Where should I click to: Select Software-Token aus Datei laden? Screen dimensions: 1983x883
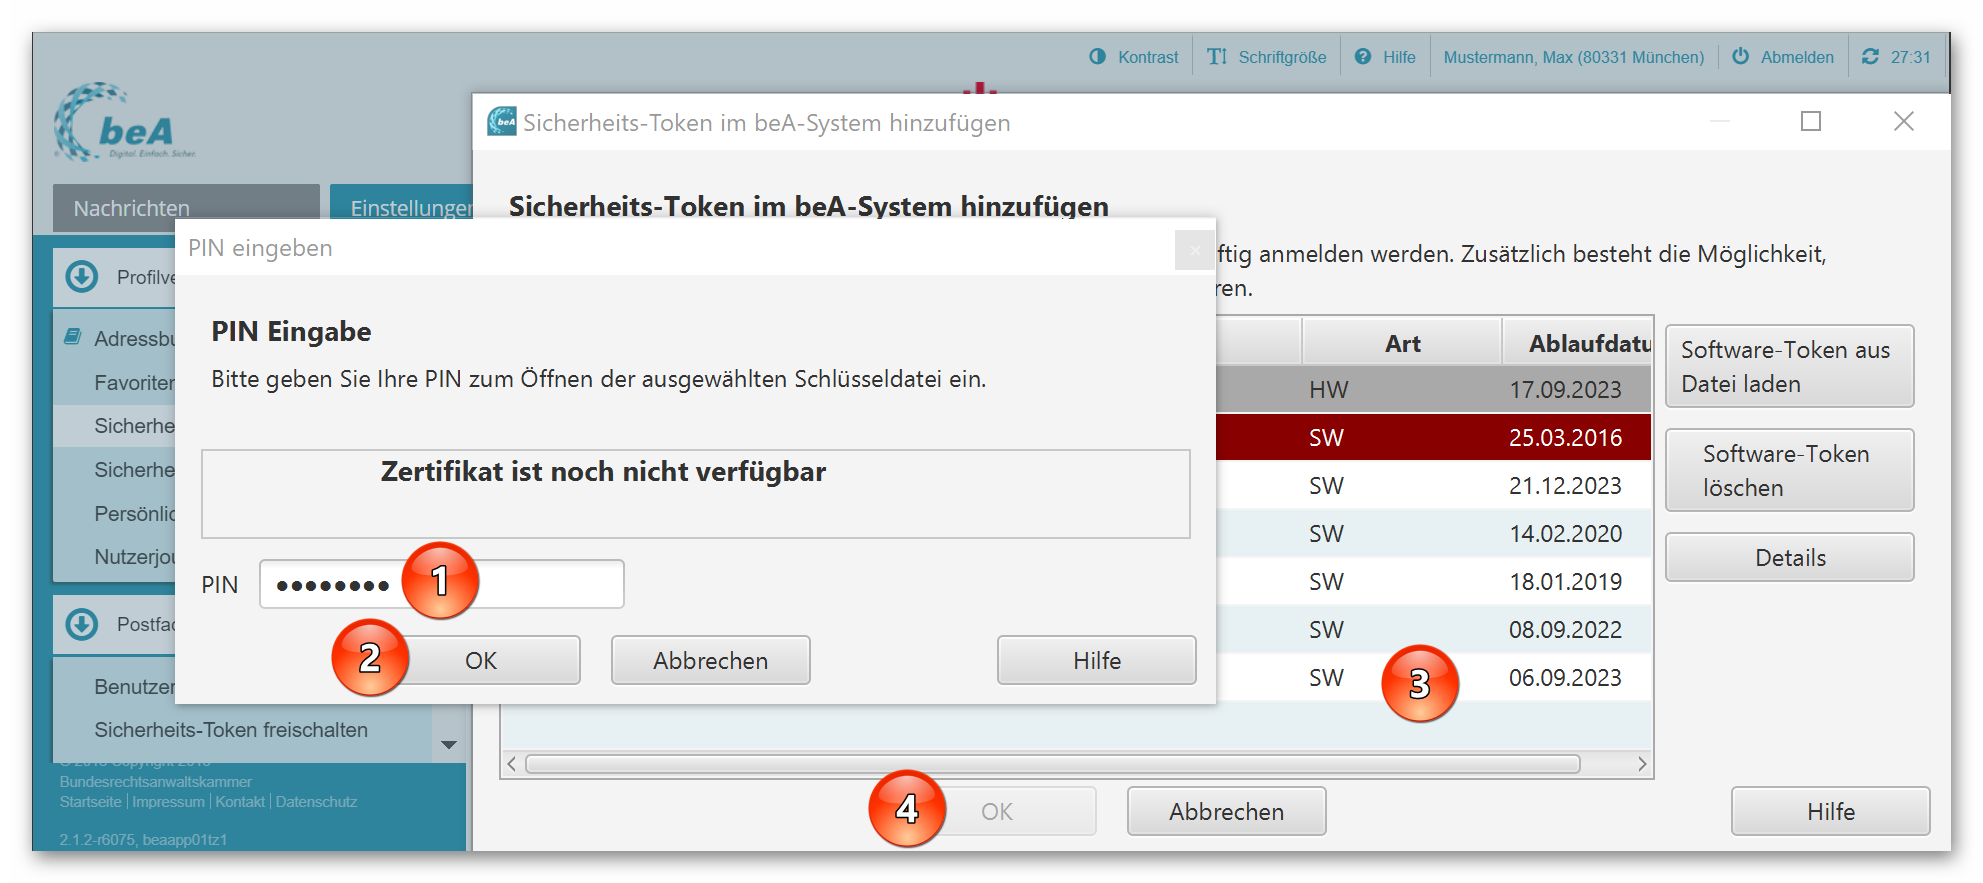pyautogui.click(x=1788, y=367)
